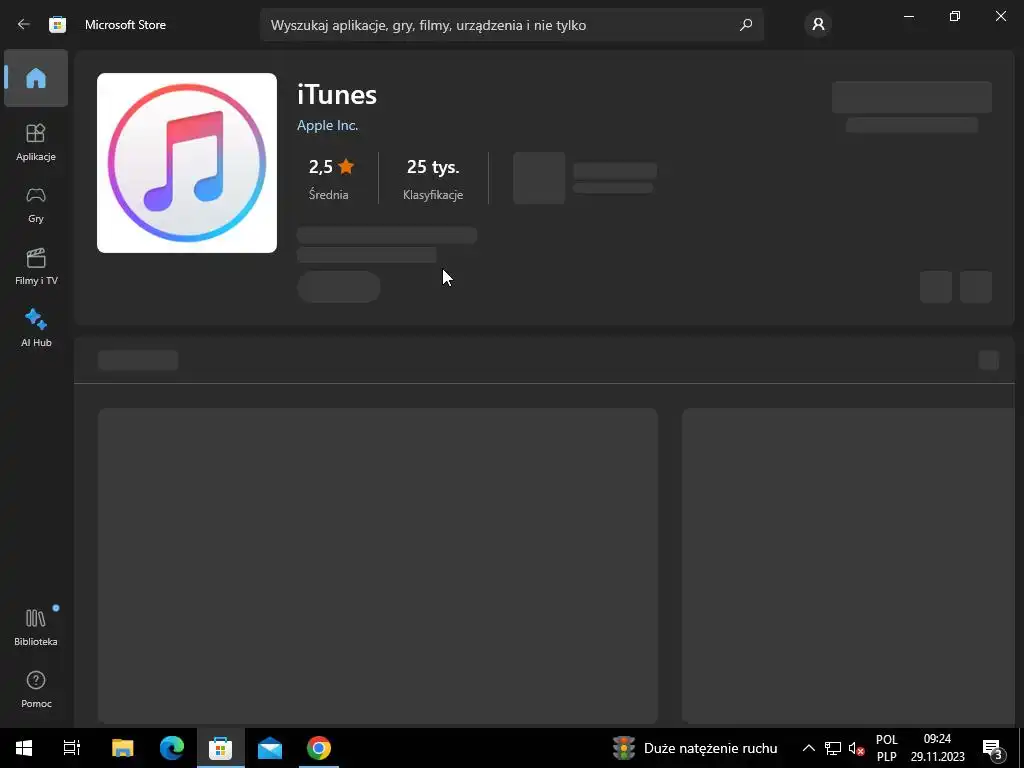Click the iTunes app logo image

[x=187, y=163]
